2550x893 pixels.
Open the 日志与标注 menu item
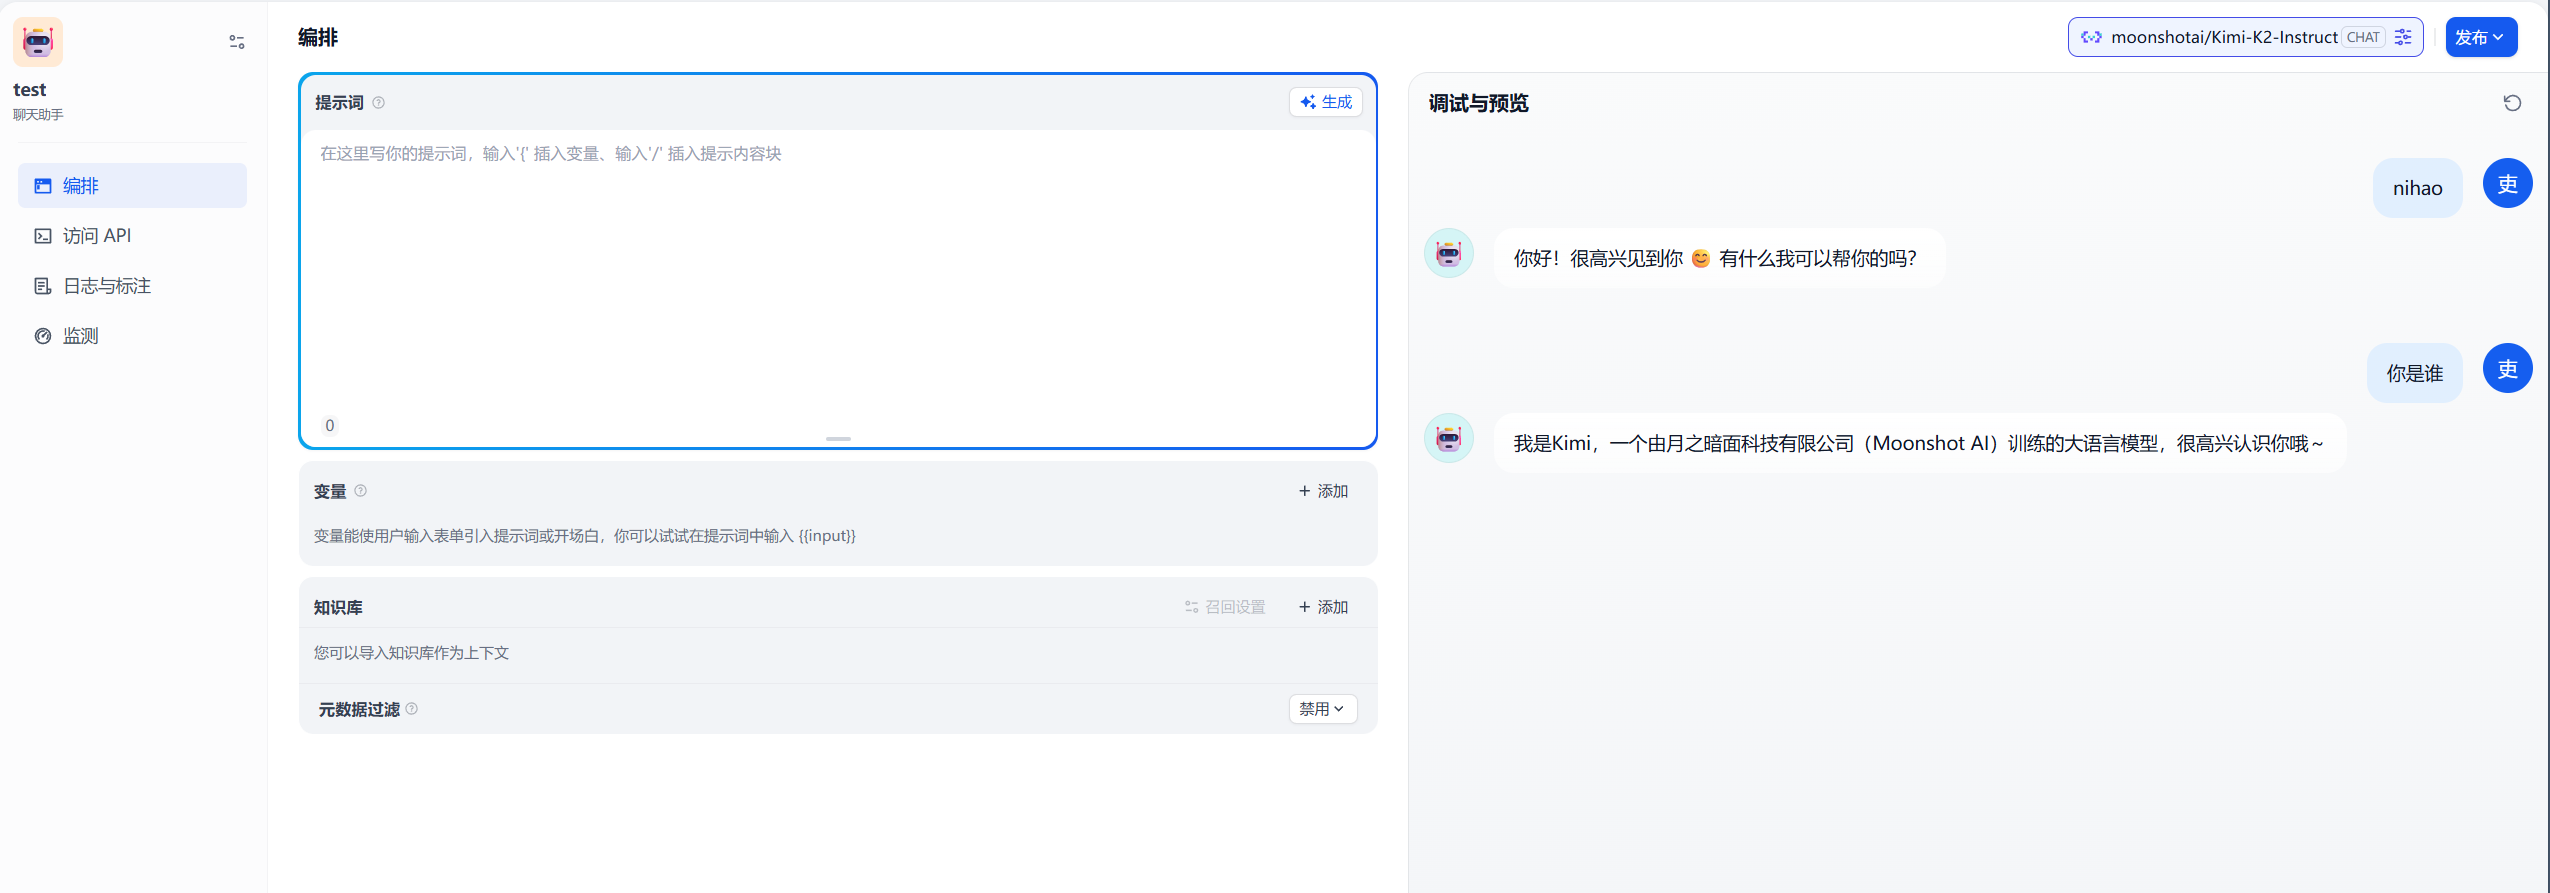(132, 286)
